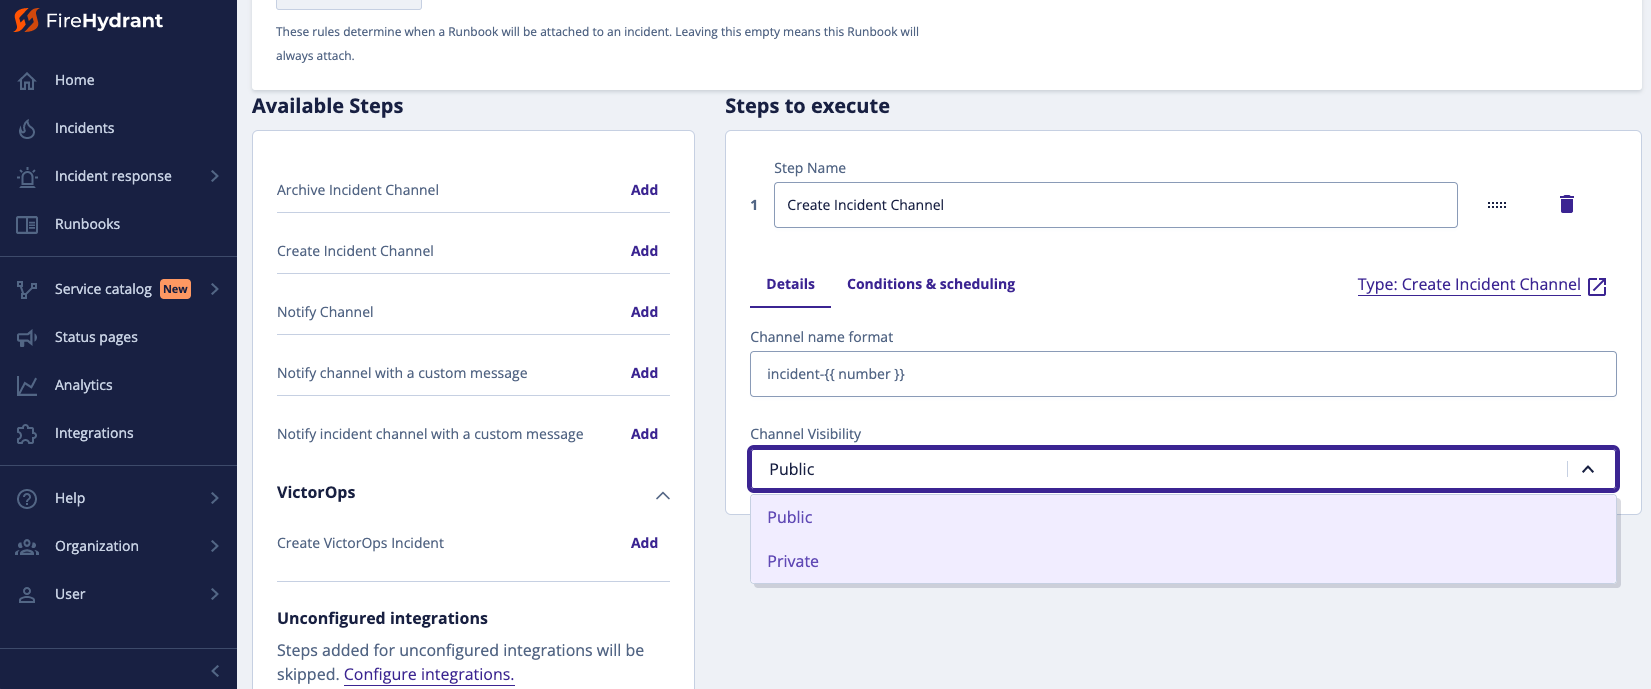The image size is (1651, 689).
Task: Select Private visibility option
Action: 793,562
